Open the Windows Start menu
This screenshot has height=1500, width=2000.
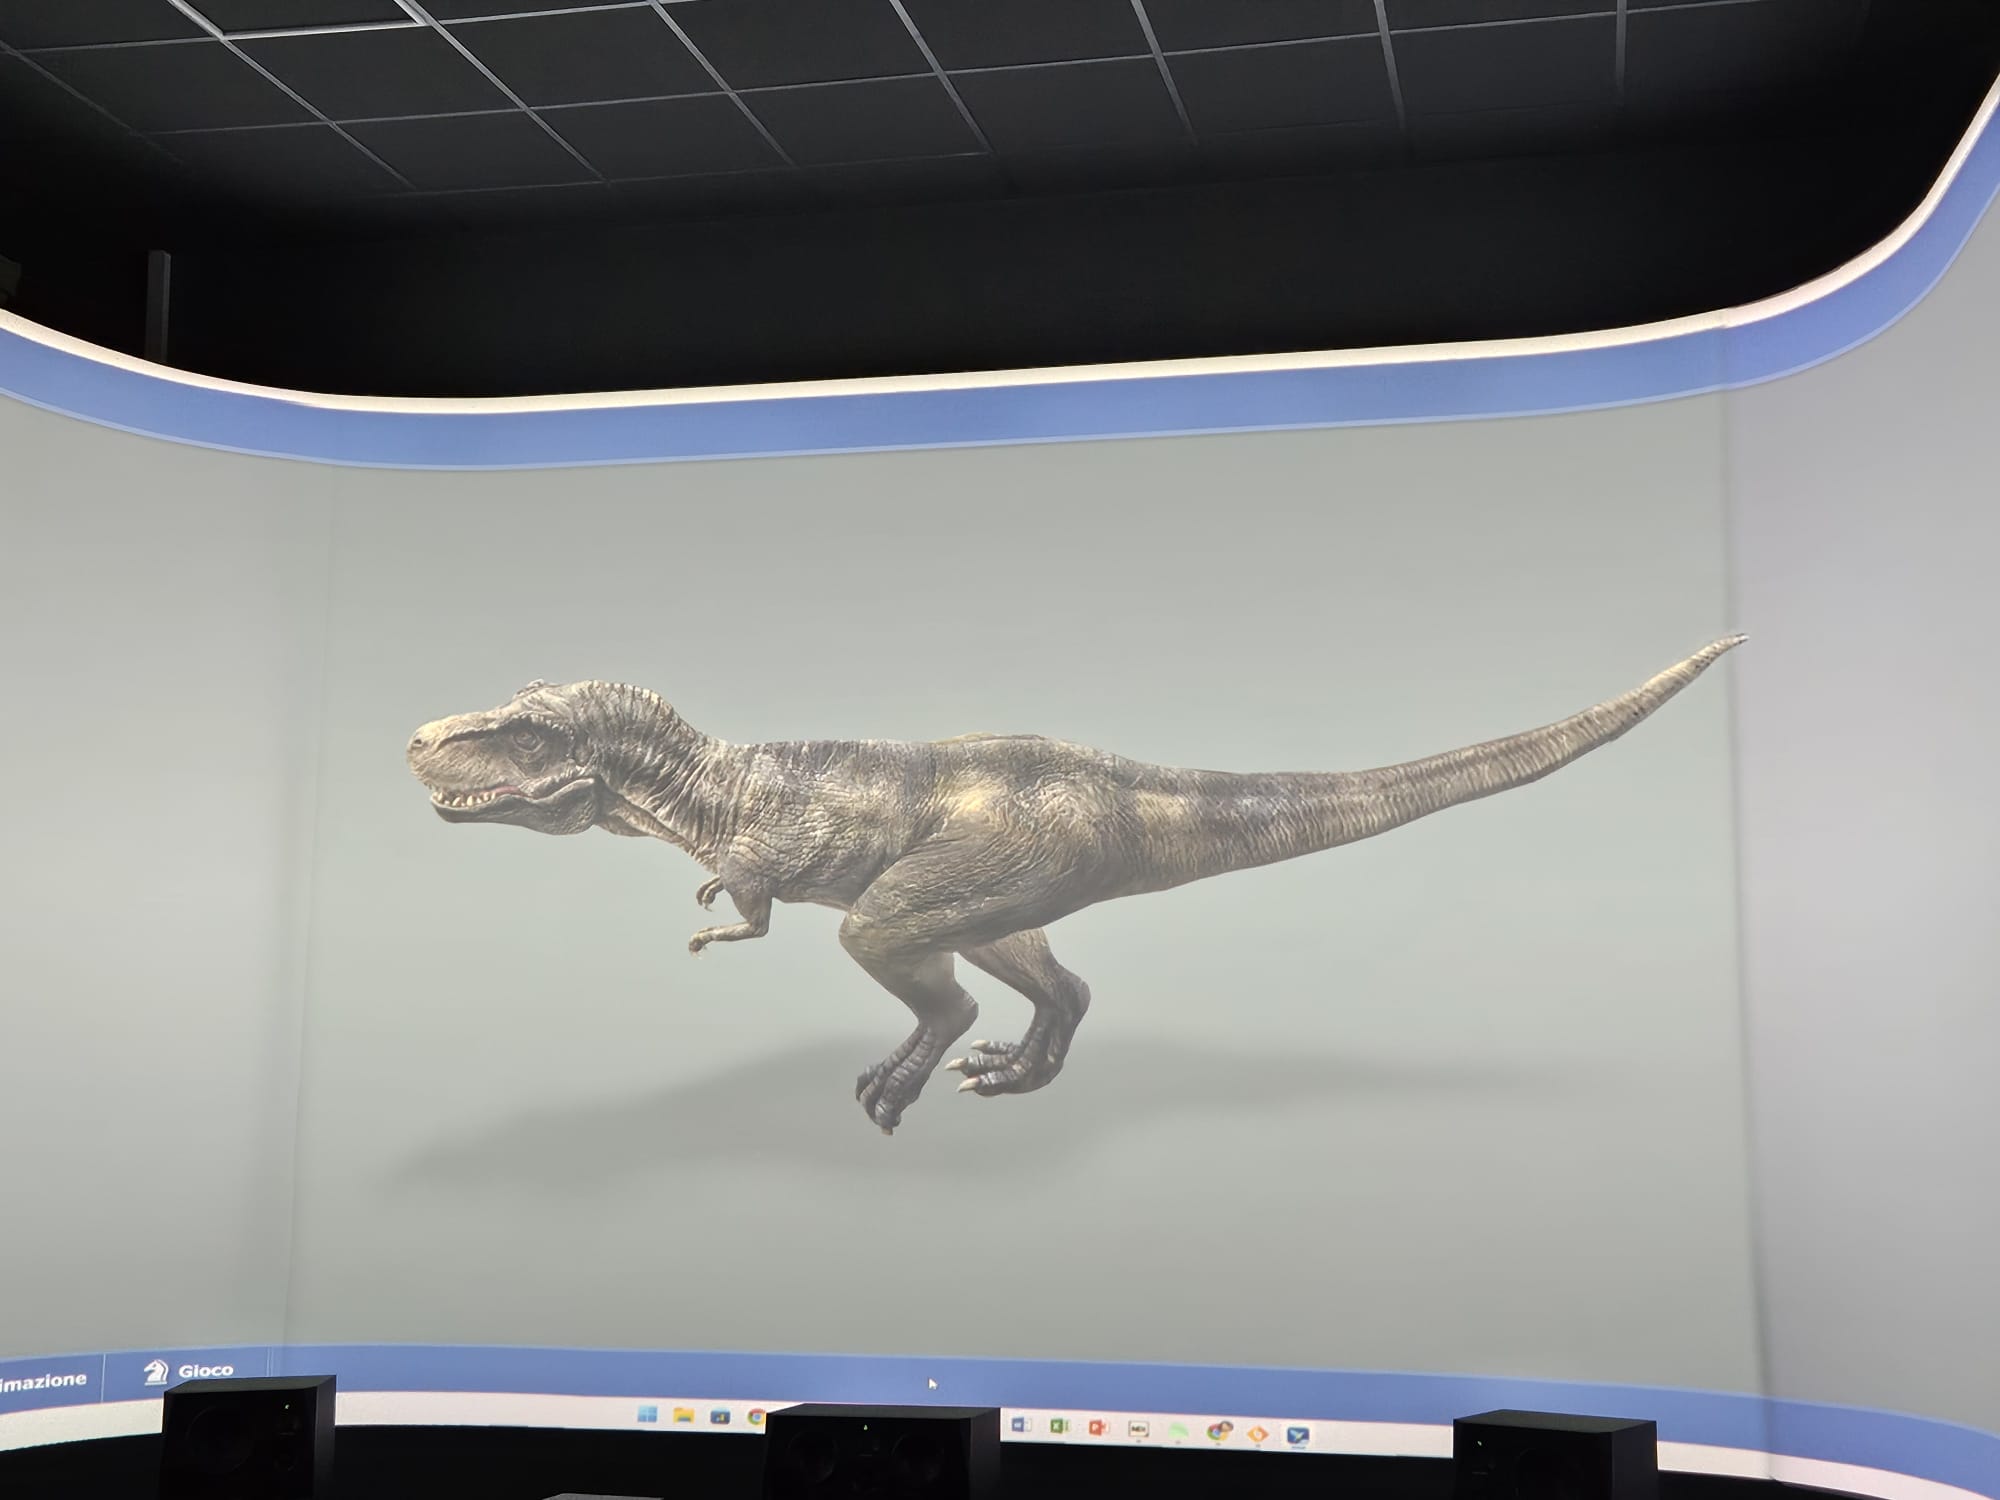[x=648, y=1414]
